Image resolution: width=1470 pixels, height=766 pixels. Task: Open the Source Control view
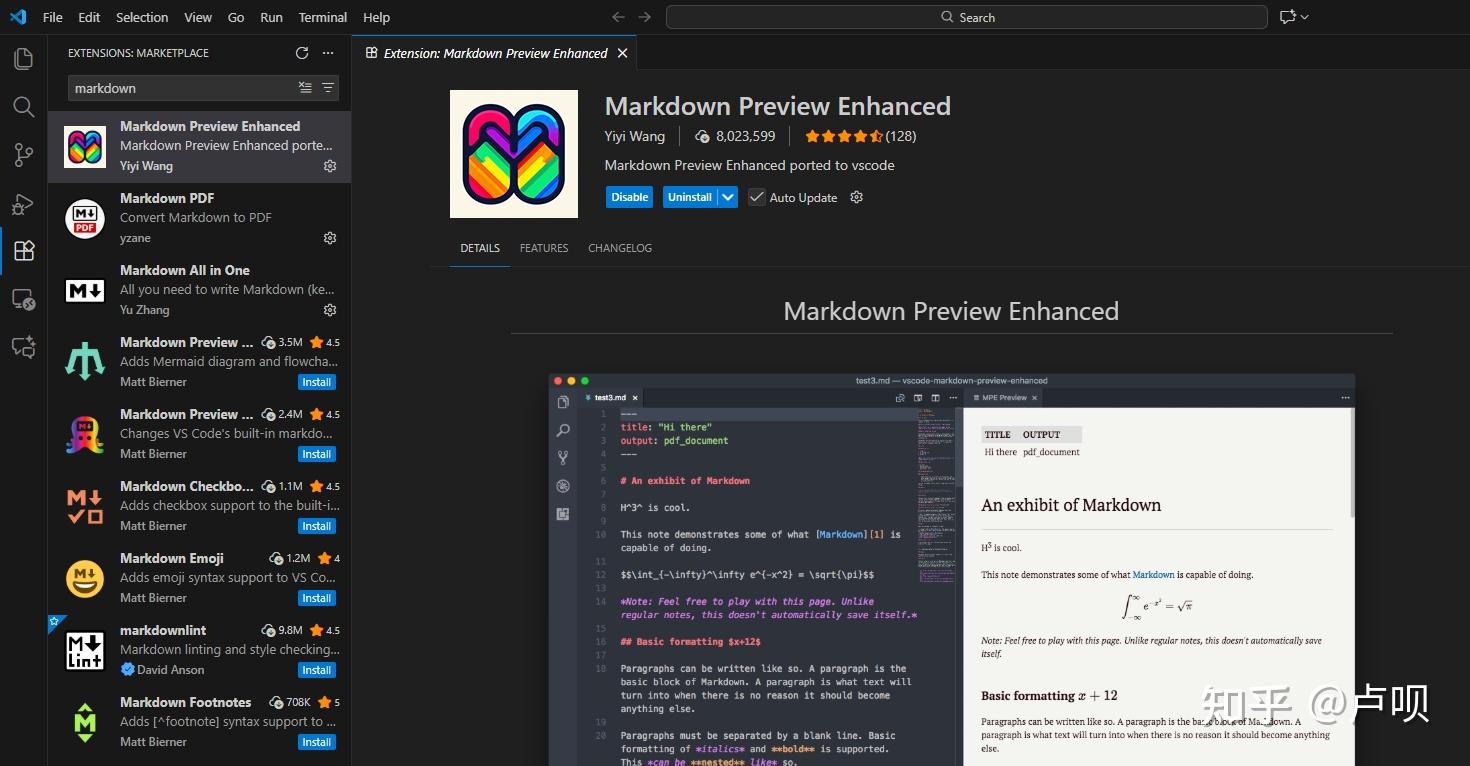click(x=23, y=154)
